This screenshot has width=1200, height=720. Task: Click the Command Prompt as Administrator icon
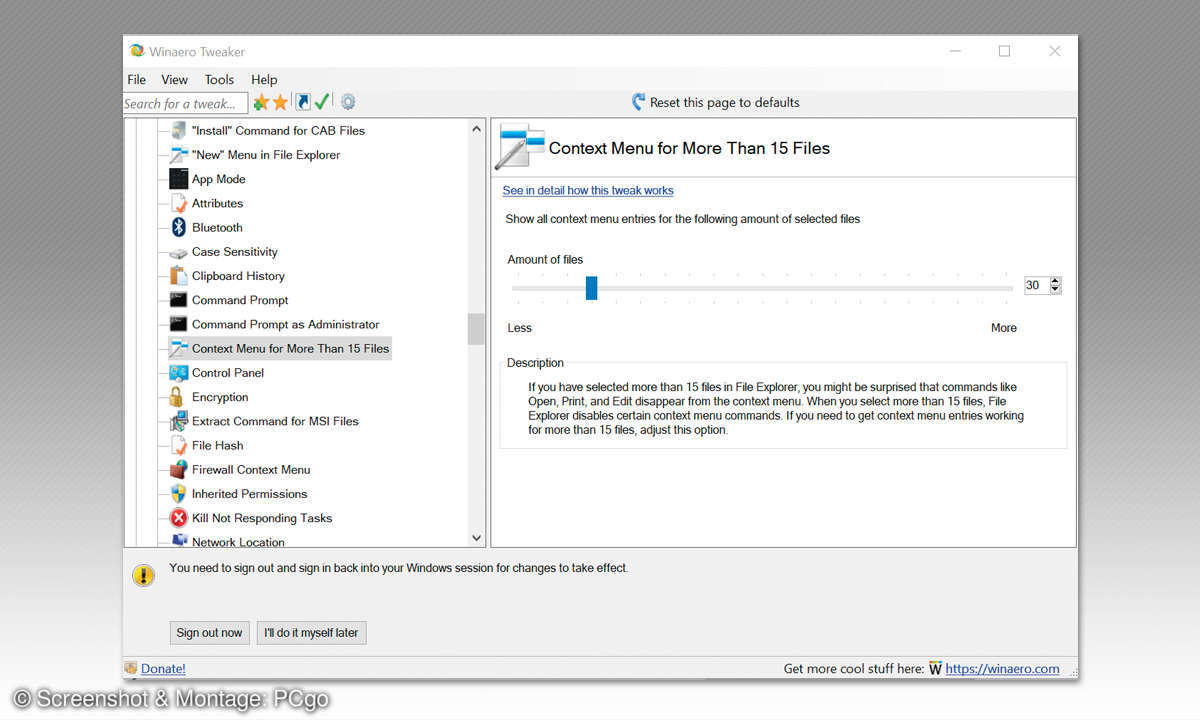pyautogui.click(x=178, y=324)
